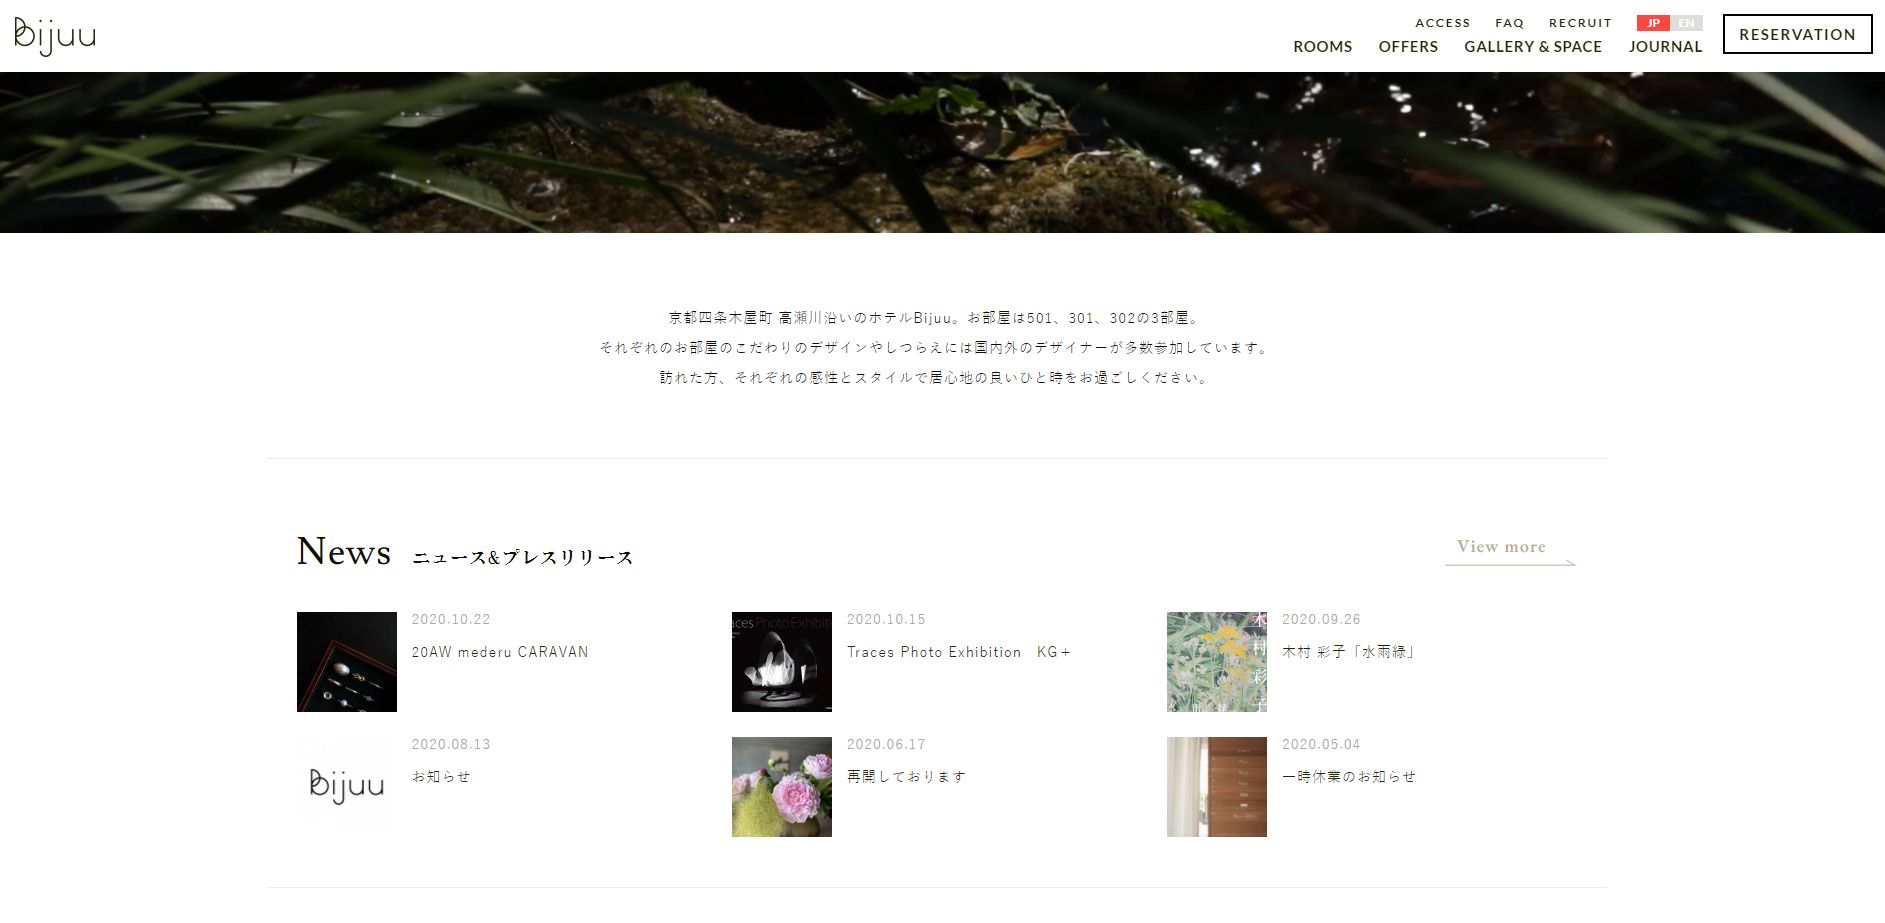Screen dimensions: 1885x923
Task: Click the Bijuu logo in header
Action: (x=55, y=36)
